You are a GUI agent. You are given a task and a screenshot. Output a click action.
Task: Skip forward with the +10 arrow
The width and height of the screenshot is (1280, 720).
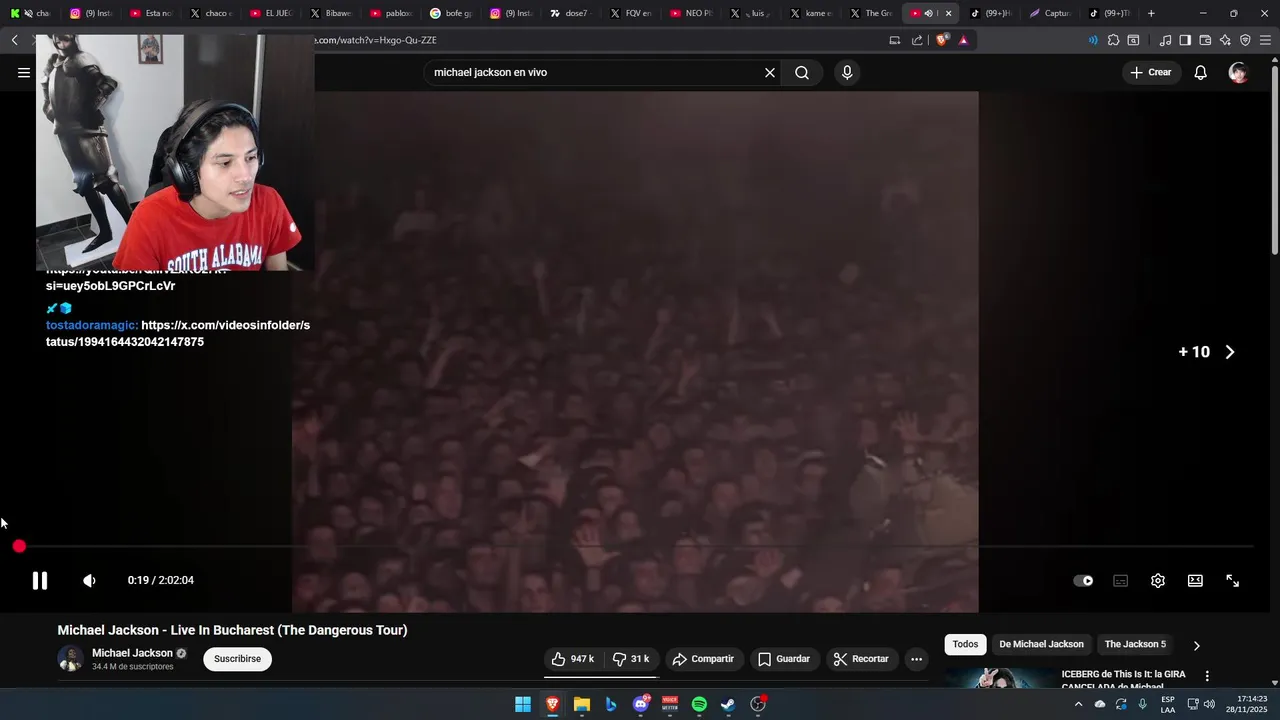tap(1230, 352)
